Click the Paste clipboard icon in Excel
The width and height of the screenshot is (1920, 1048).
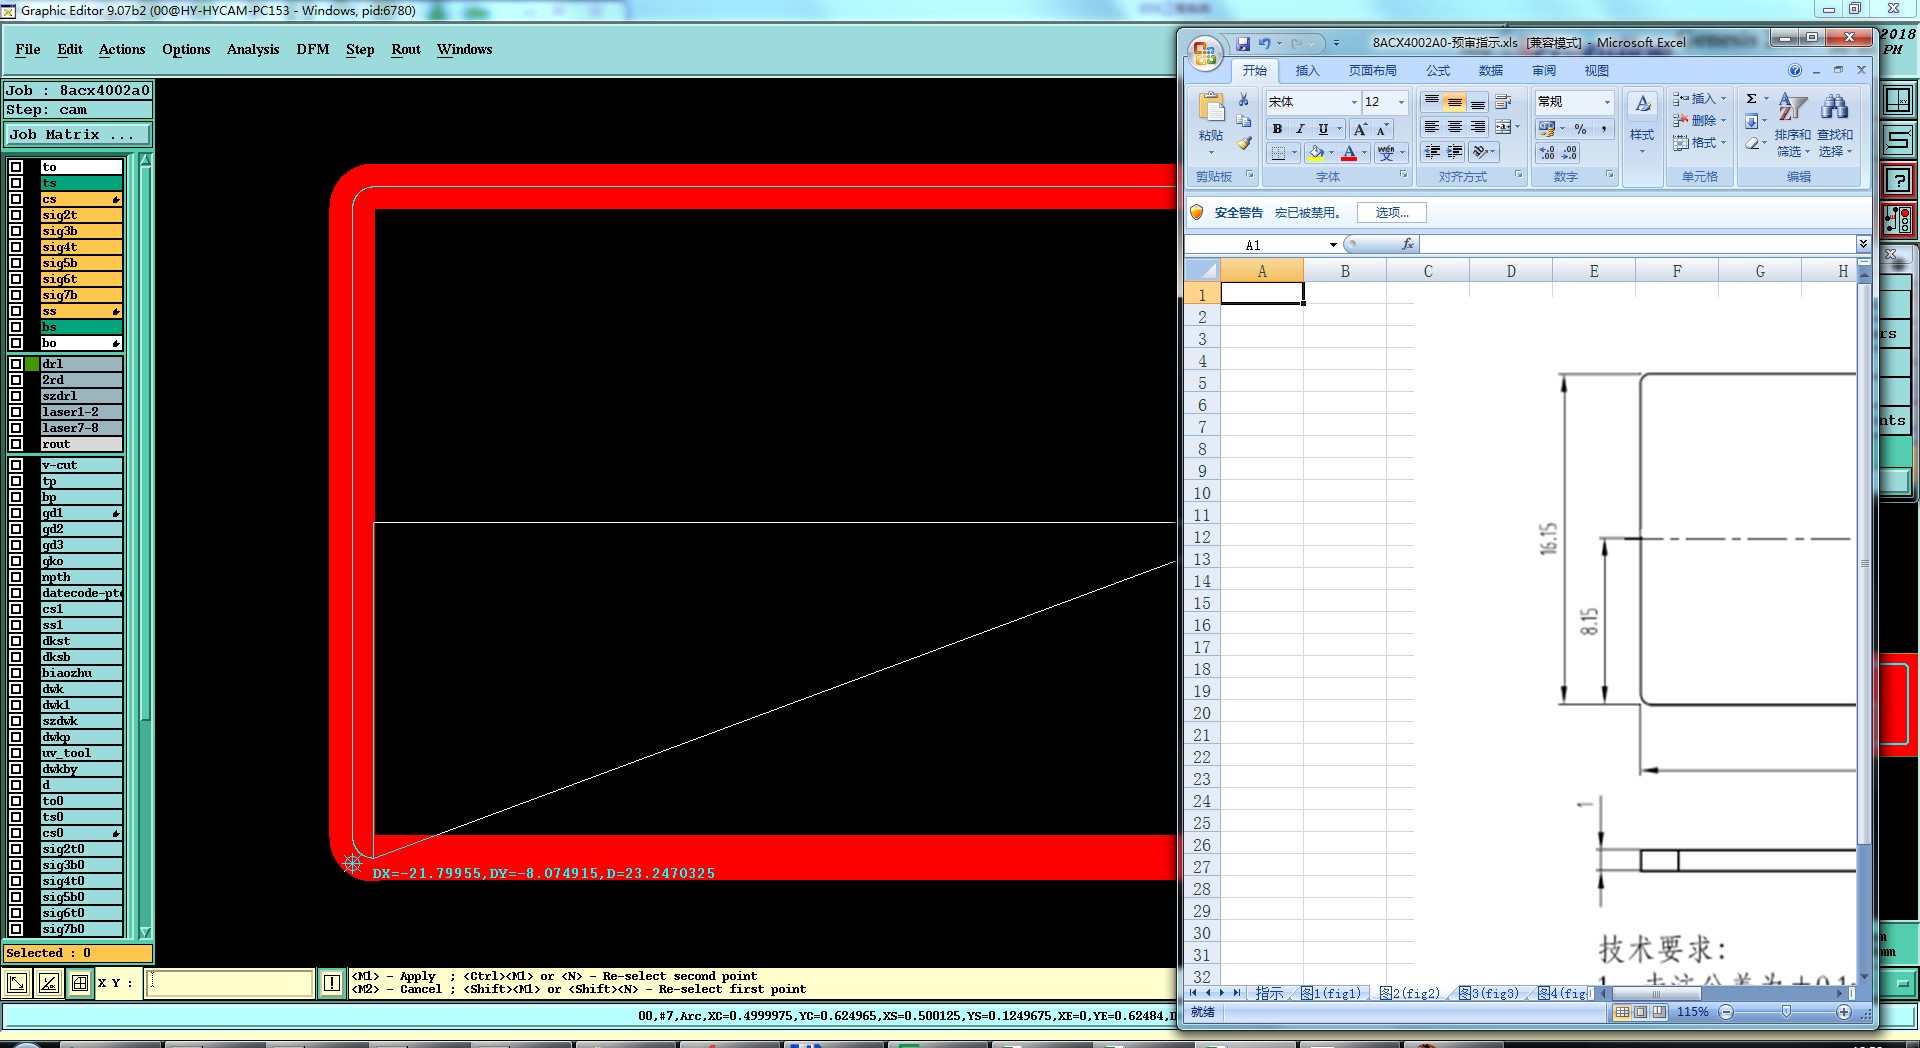[1211, 108]
